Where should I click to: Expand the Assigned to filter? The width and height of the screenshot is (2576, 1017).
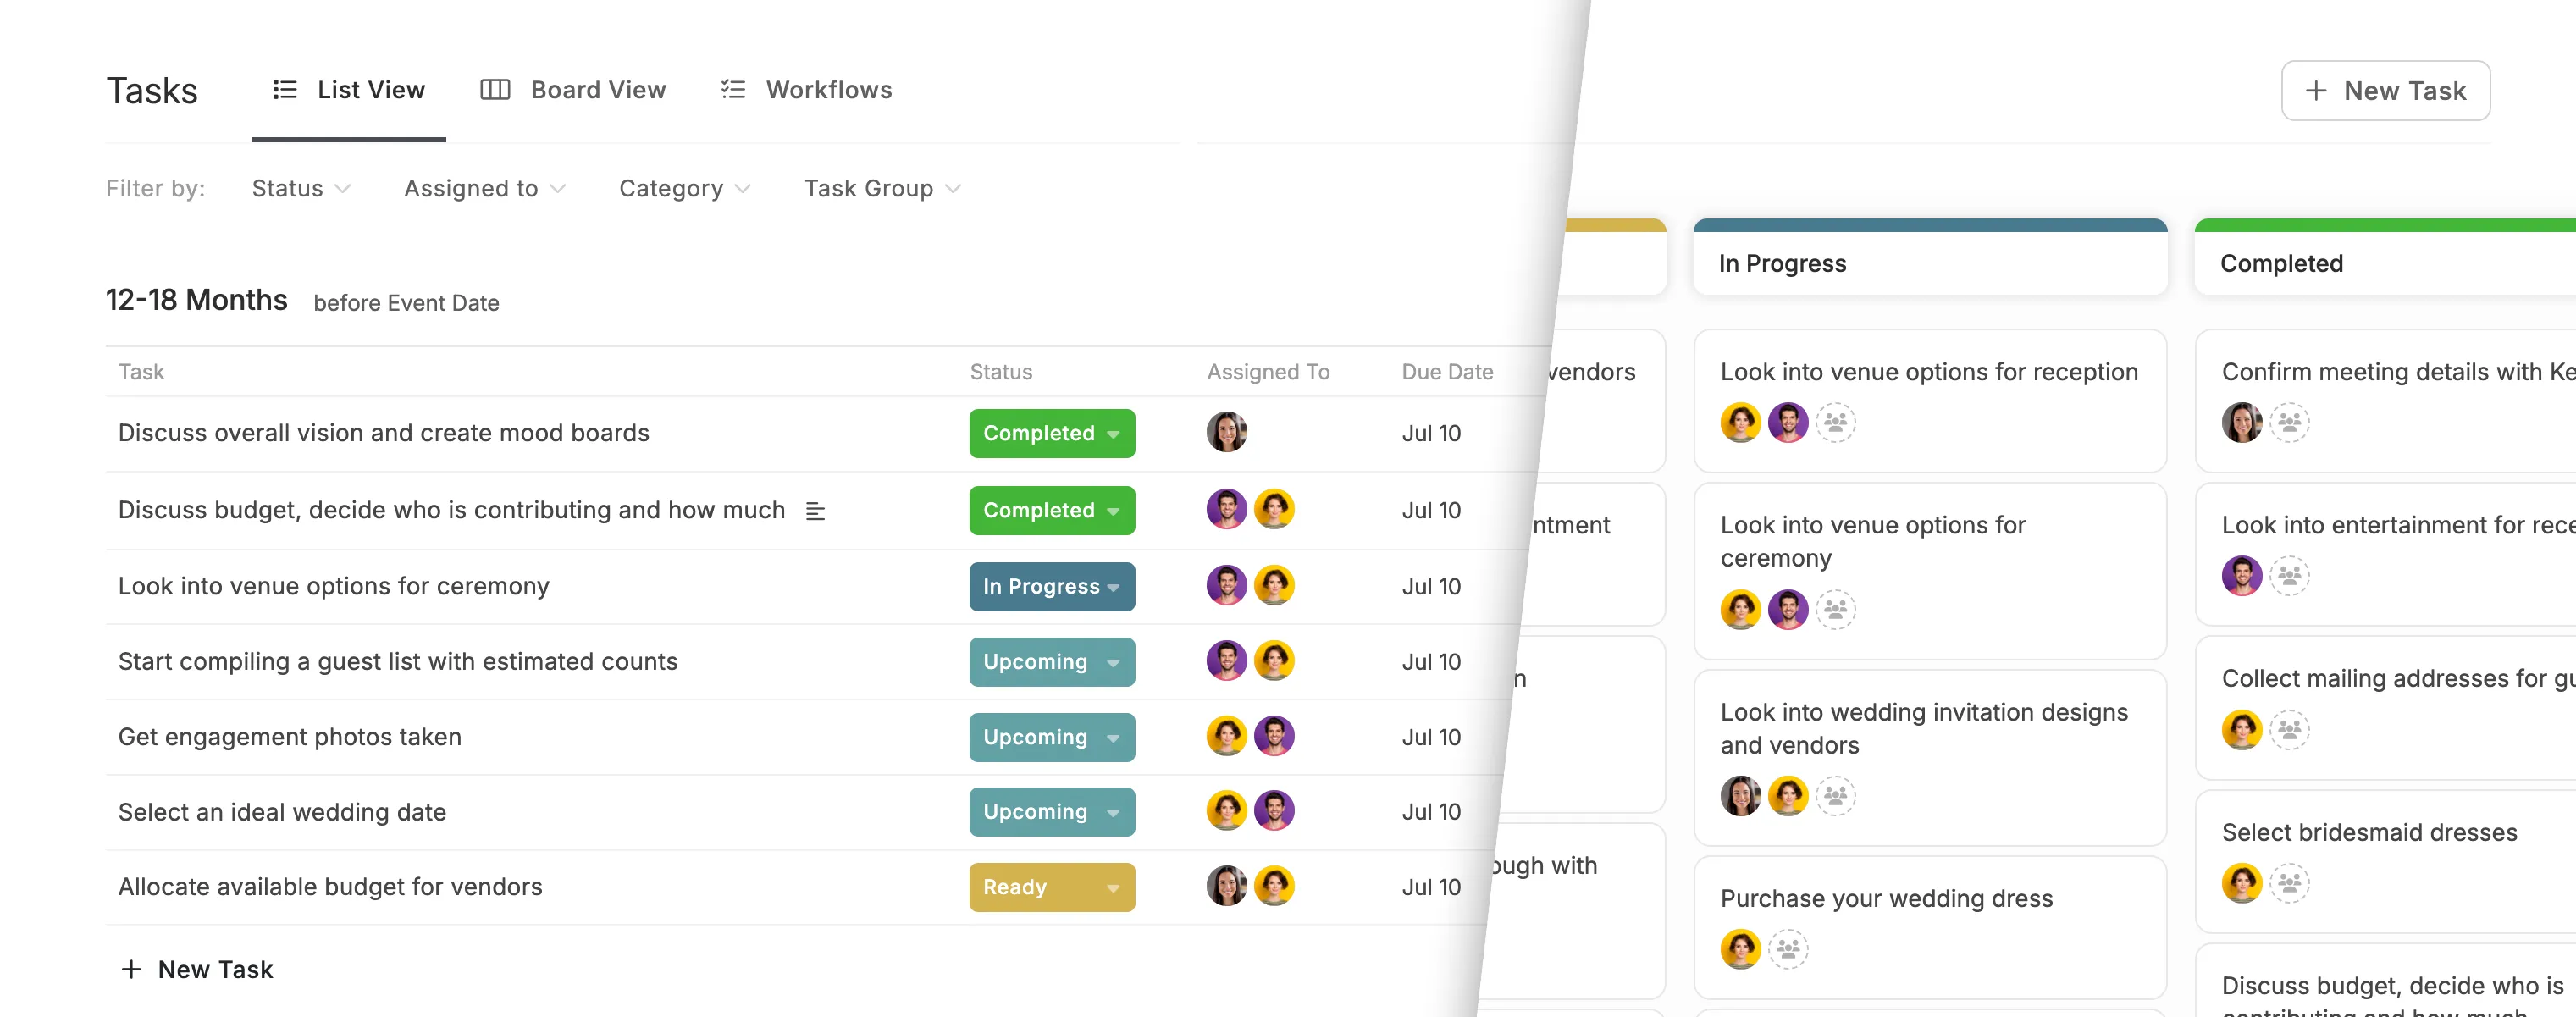click(x=485, y=188)
